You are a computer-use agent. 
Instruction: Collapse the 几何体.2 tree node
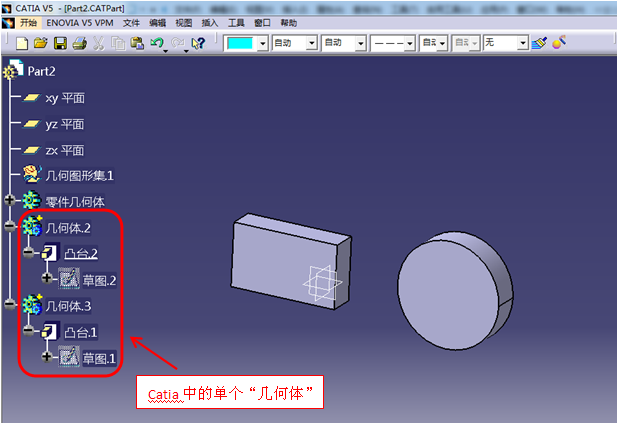[11, 227]
